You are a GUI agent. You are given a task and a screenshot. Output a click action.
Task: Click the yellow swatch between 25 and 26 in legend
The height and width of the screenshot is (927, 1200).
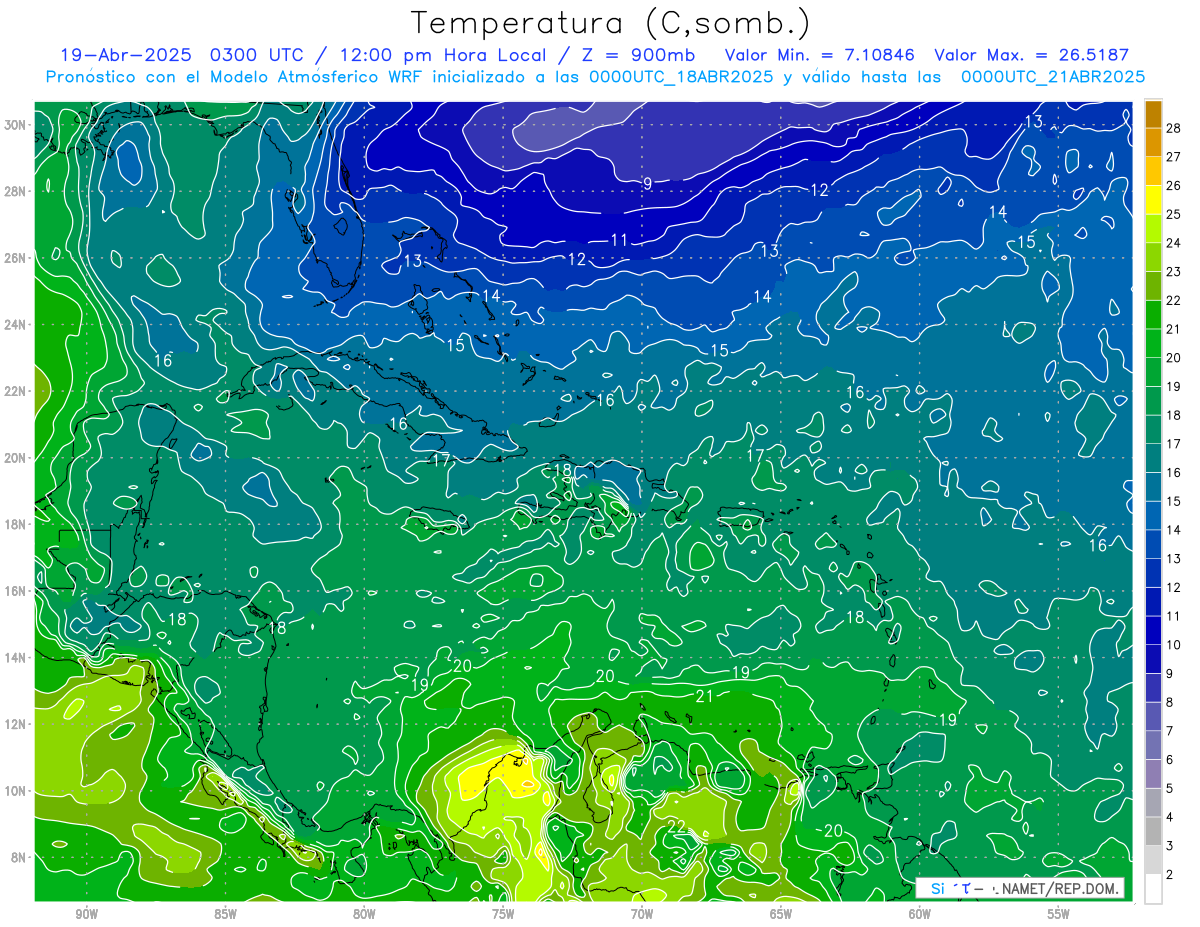coord(1153,199)
